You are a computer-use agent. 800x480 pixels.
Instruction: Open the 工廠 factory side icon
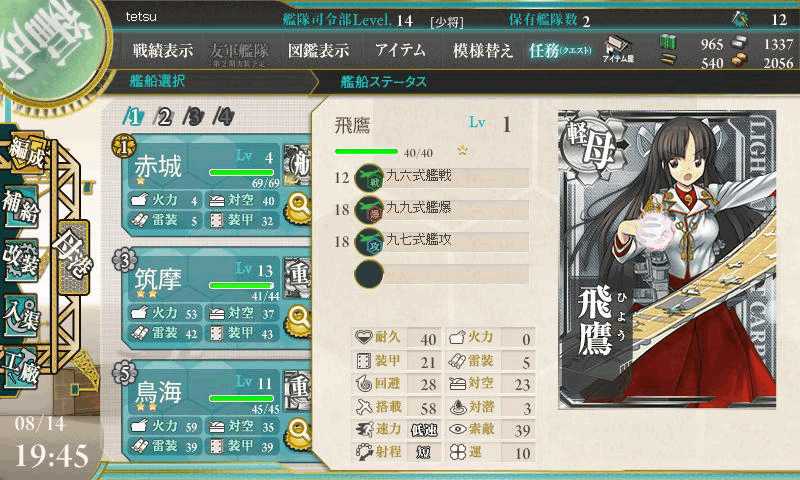21,368
